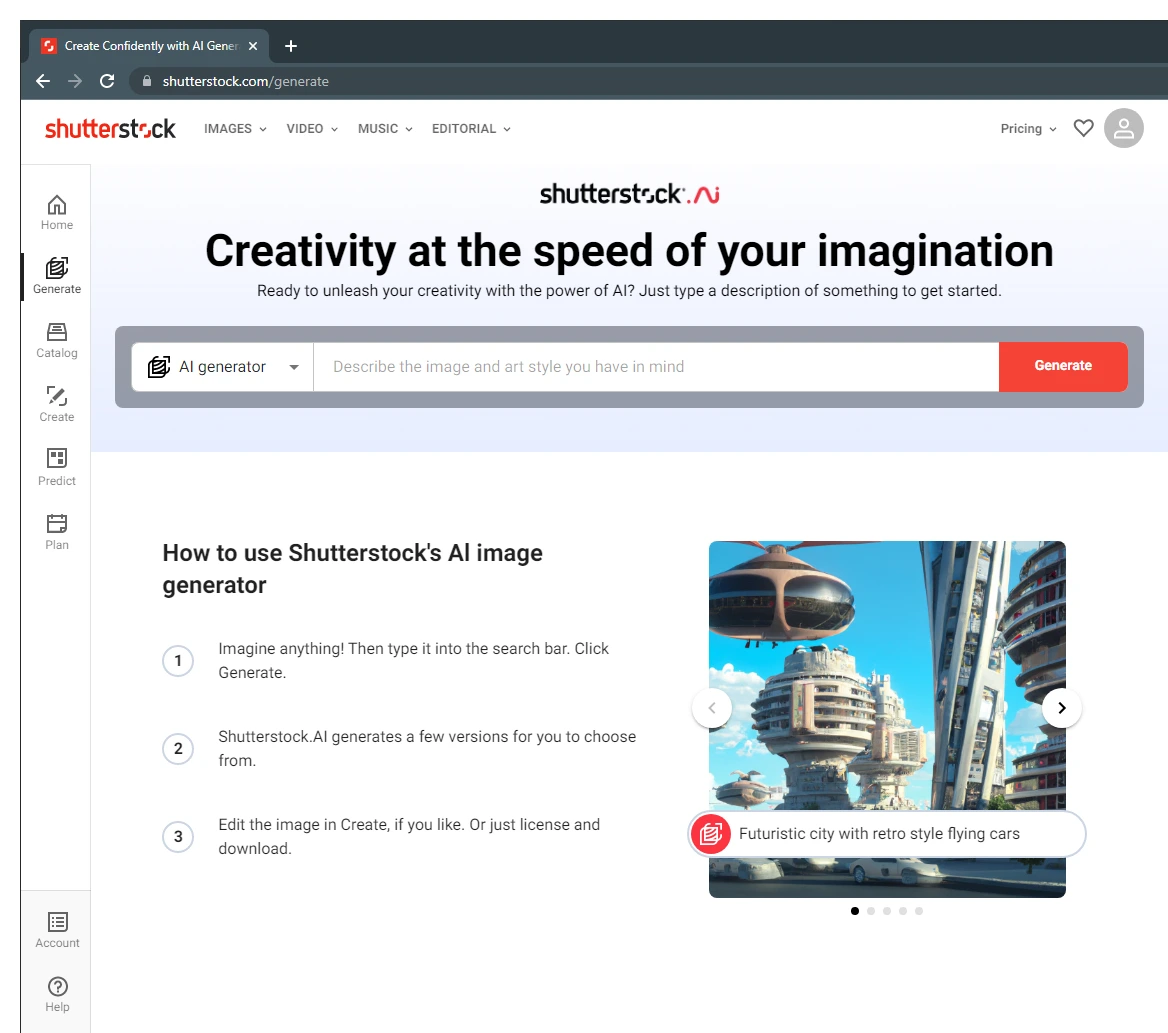The image size is (1168, 1033).
Task: Jump to the fourth carousel dot
Action: 903,911
